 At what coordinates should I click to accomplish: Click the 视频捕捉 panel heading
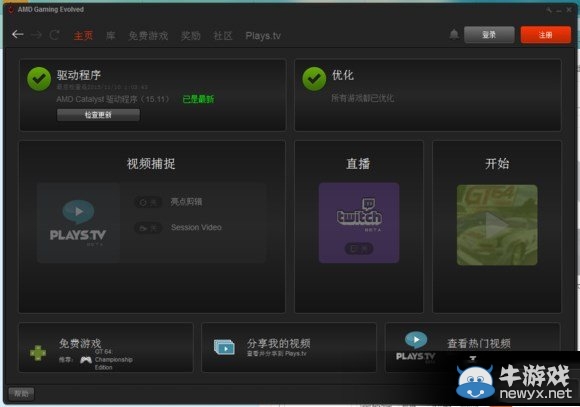point(151,163)
